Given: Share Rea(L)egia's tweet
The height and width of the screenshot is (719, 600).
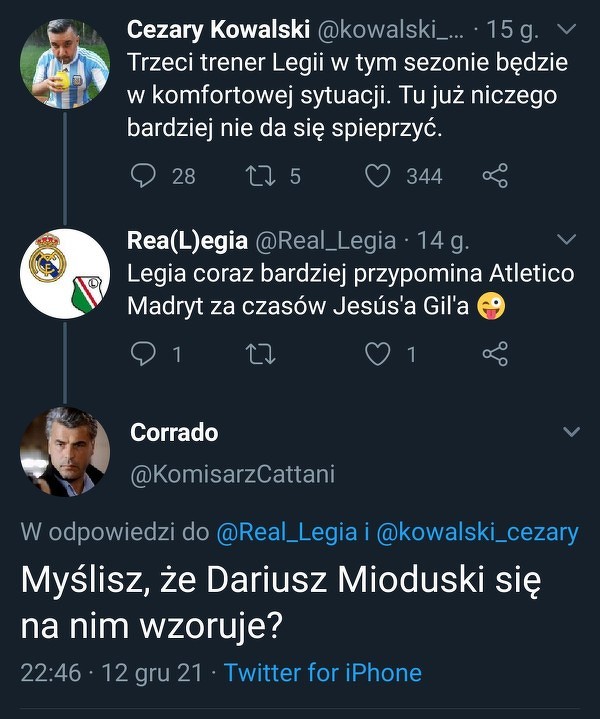Looking at the screenshot, I should 495,353.
